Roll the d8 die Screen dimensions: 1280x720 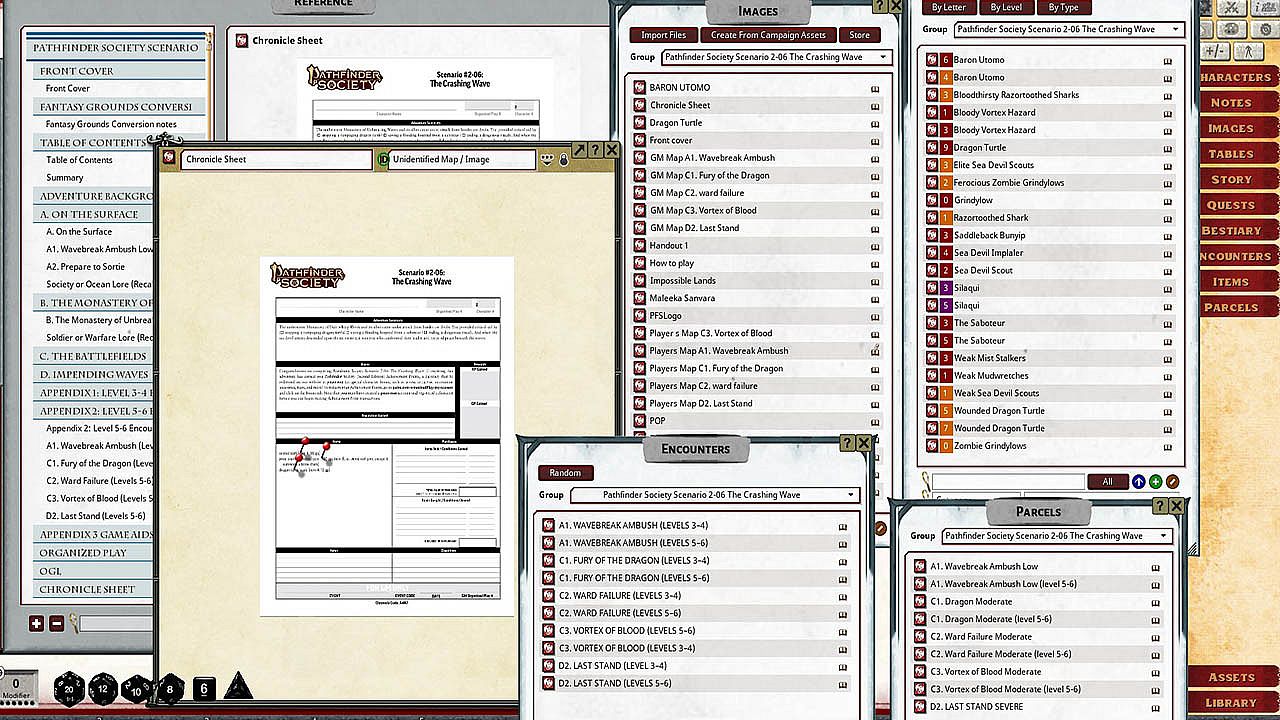click(x=170, y=688)
